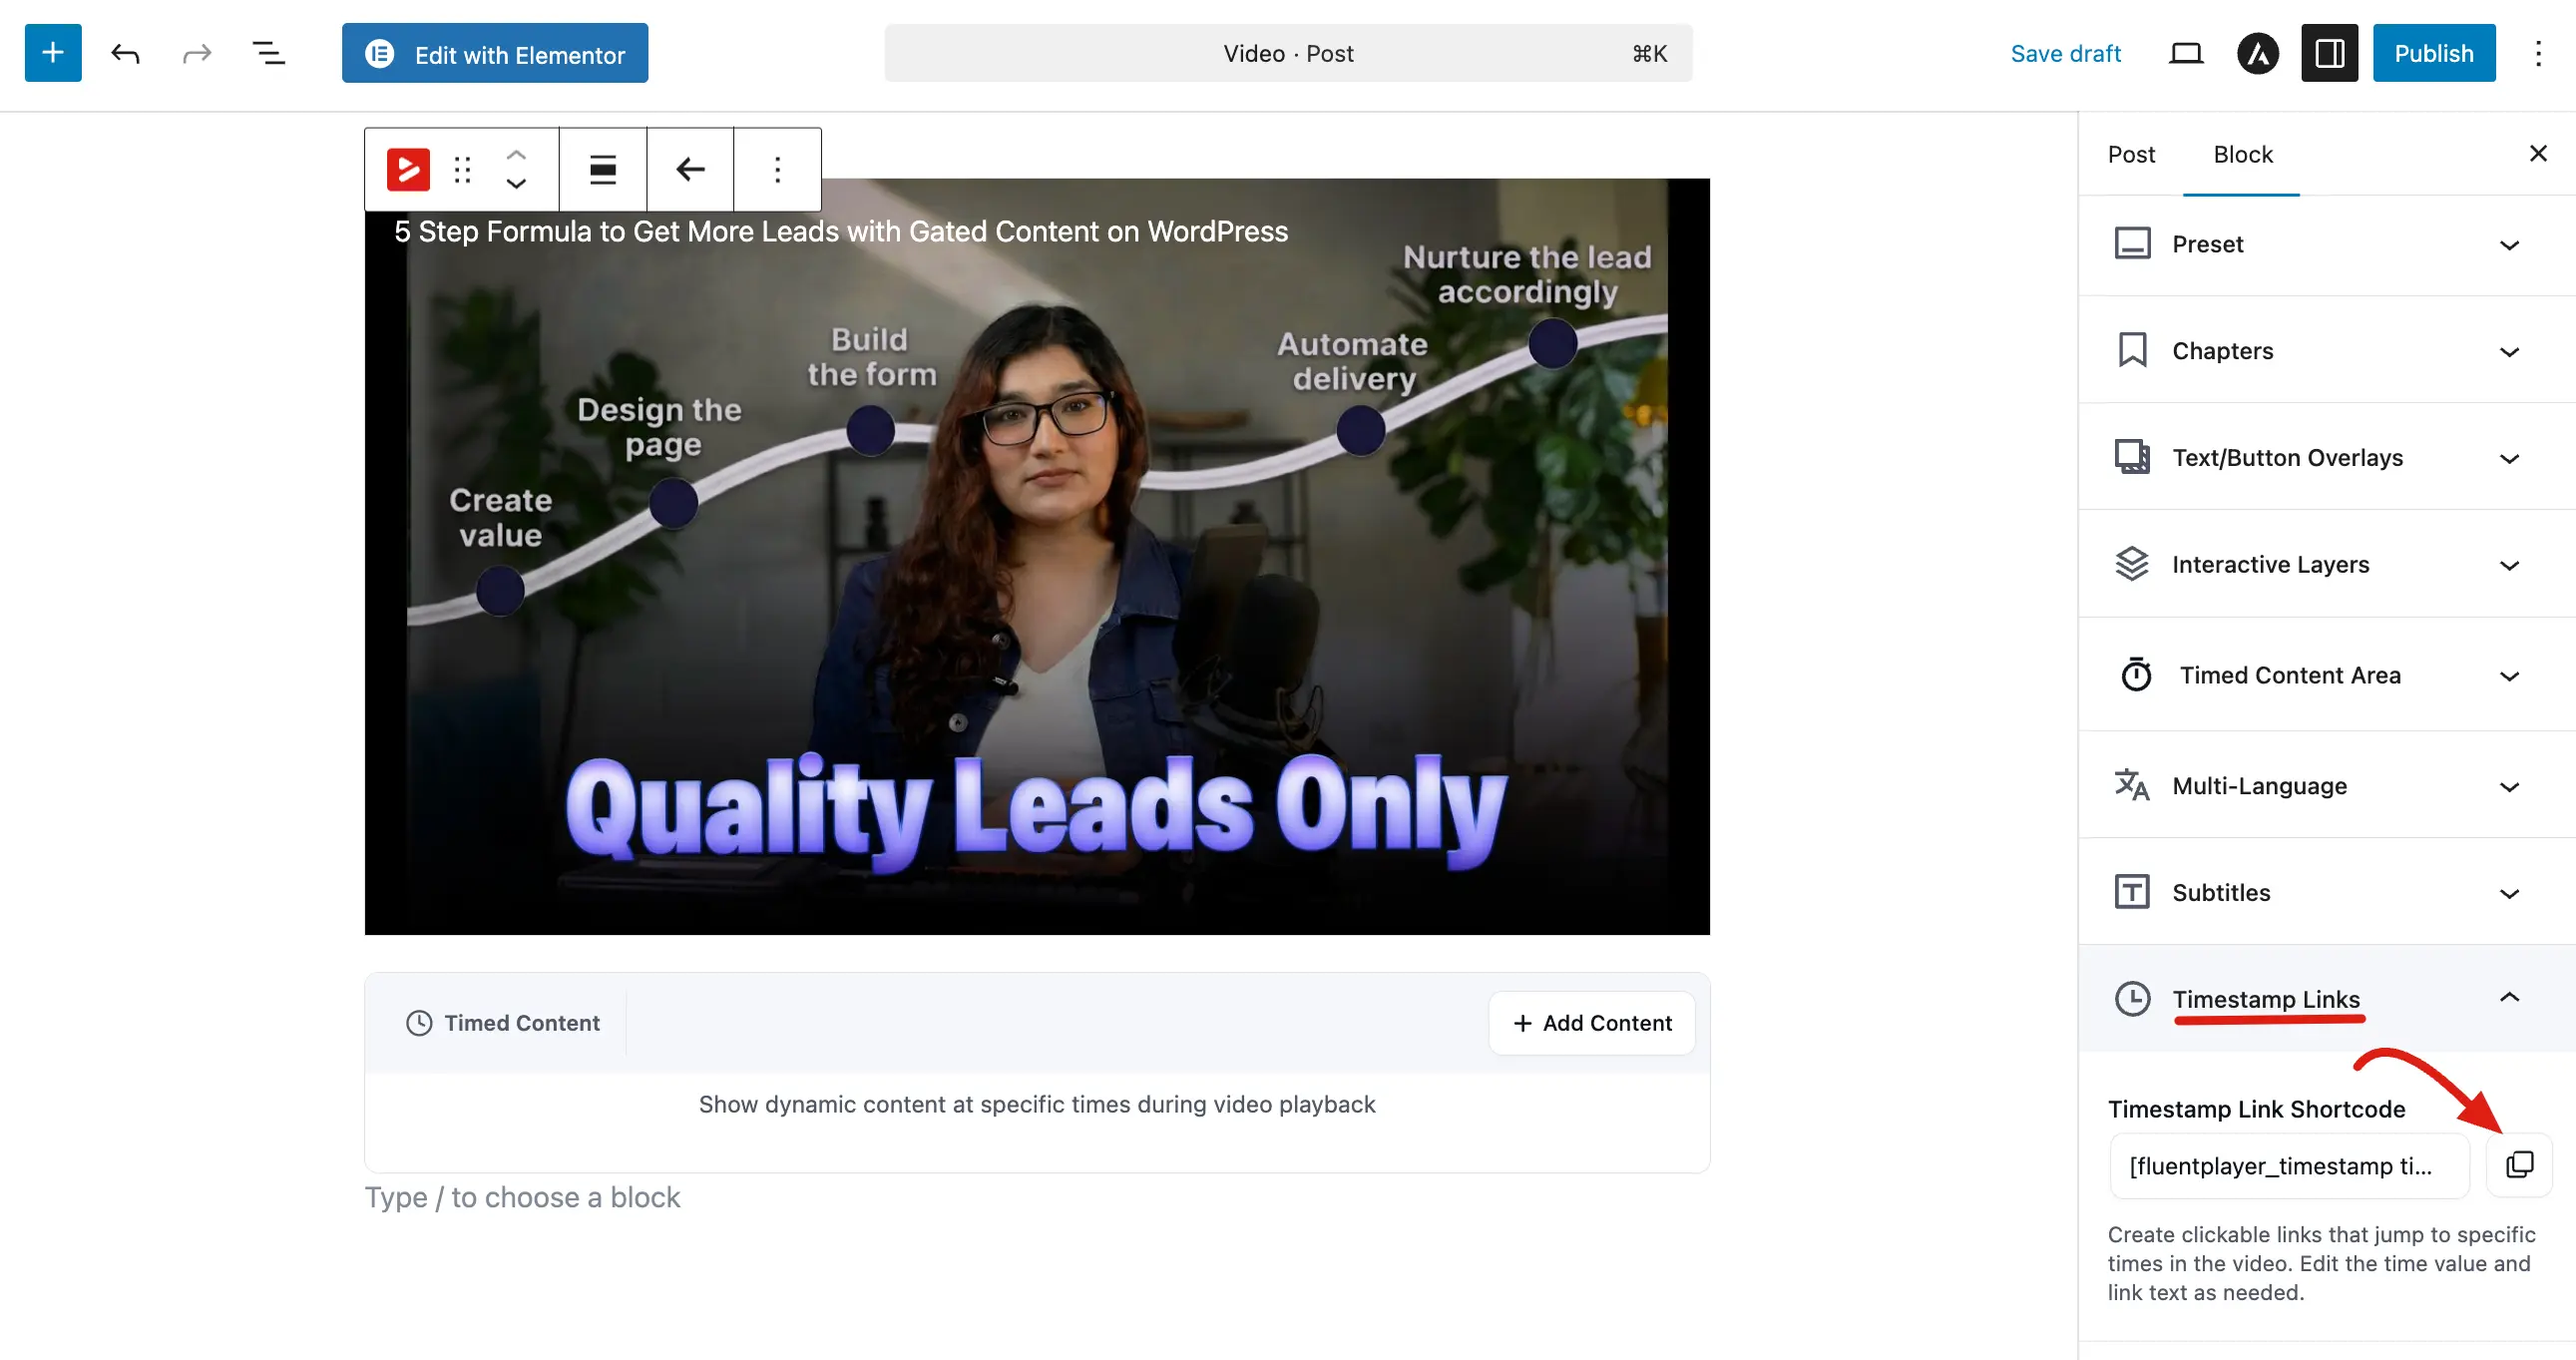Click the red FluentPlayer block icon
This screenshot has width=2576, height=1360.
click(408, 169)
